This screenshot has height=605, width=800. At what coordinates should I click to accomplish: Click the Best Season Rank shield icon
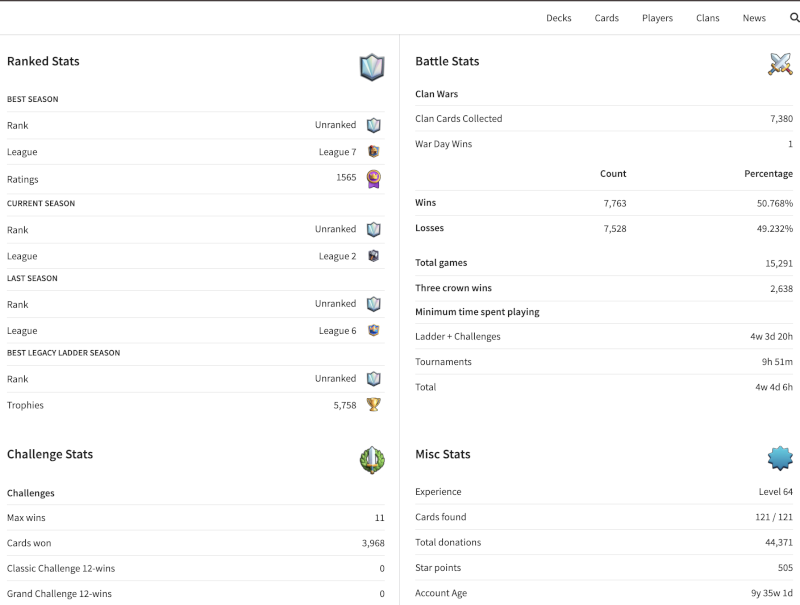pyautogui.click(x=374, y=125)
